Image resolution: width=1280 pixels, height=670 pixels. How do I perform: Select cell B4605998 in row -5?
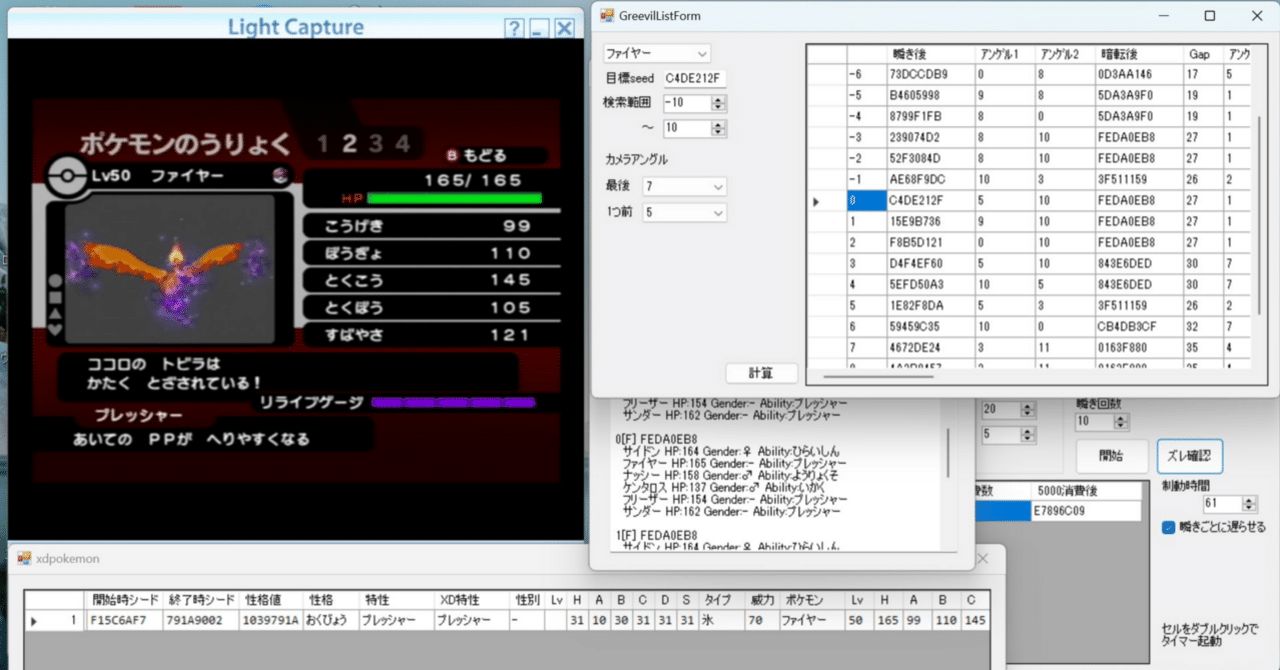tap(930, 95)
